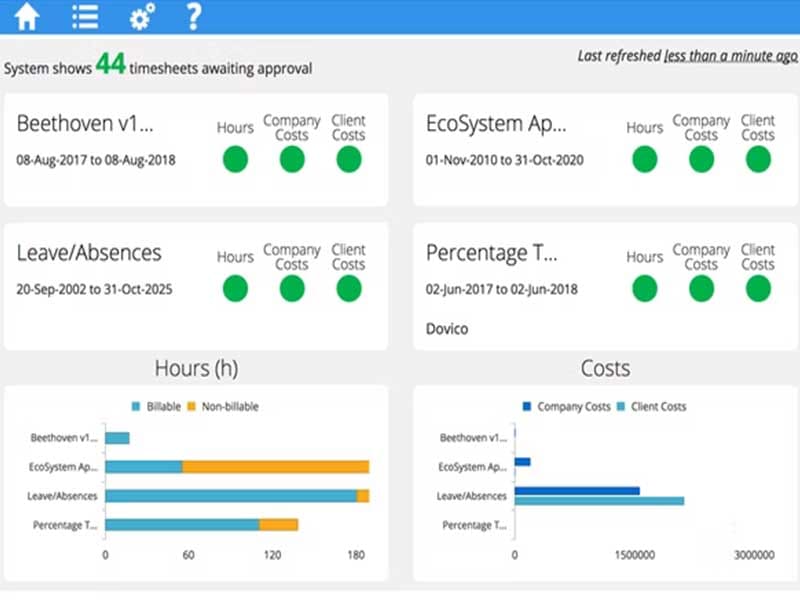Screen dimensions: 800x600
Task: Click the Company Costs indicator for EcoSystem Ap
Action: click(701, 158)
